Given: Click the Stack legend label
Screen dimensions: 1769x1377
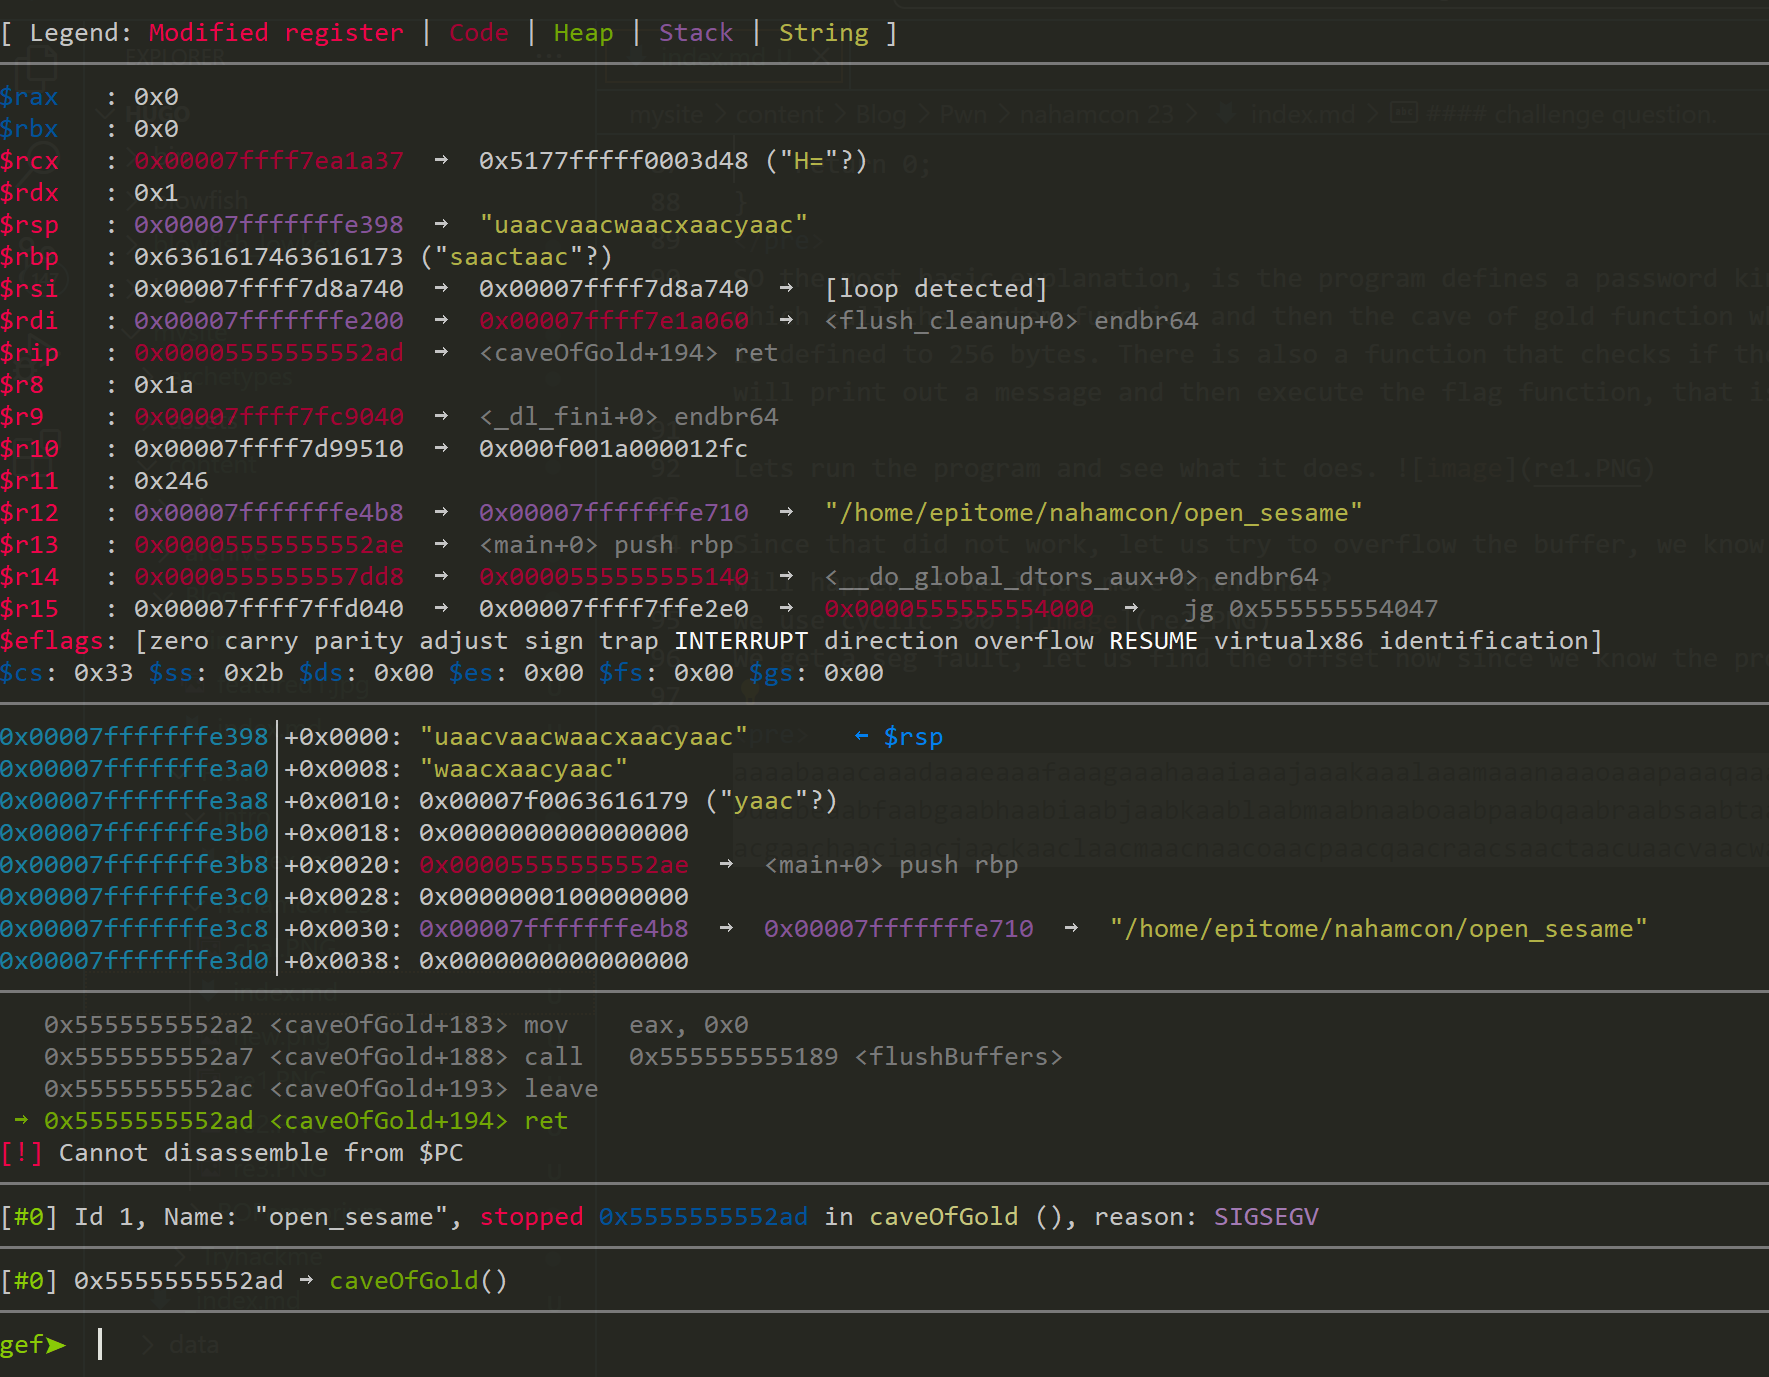Looking at the screenshot, I should pos(696,33).
